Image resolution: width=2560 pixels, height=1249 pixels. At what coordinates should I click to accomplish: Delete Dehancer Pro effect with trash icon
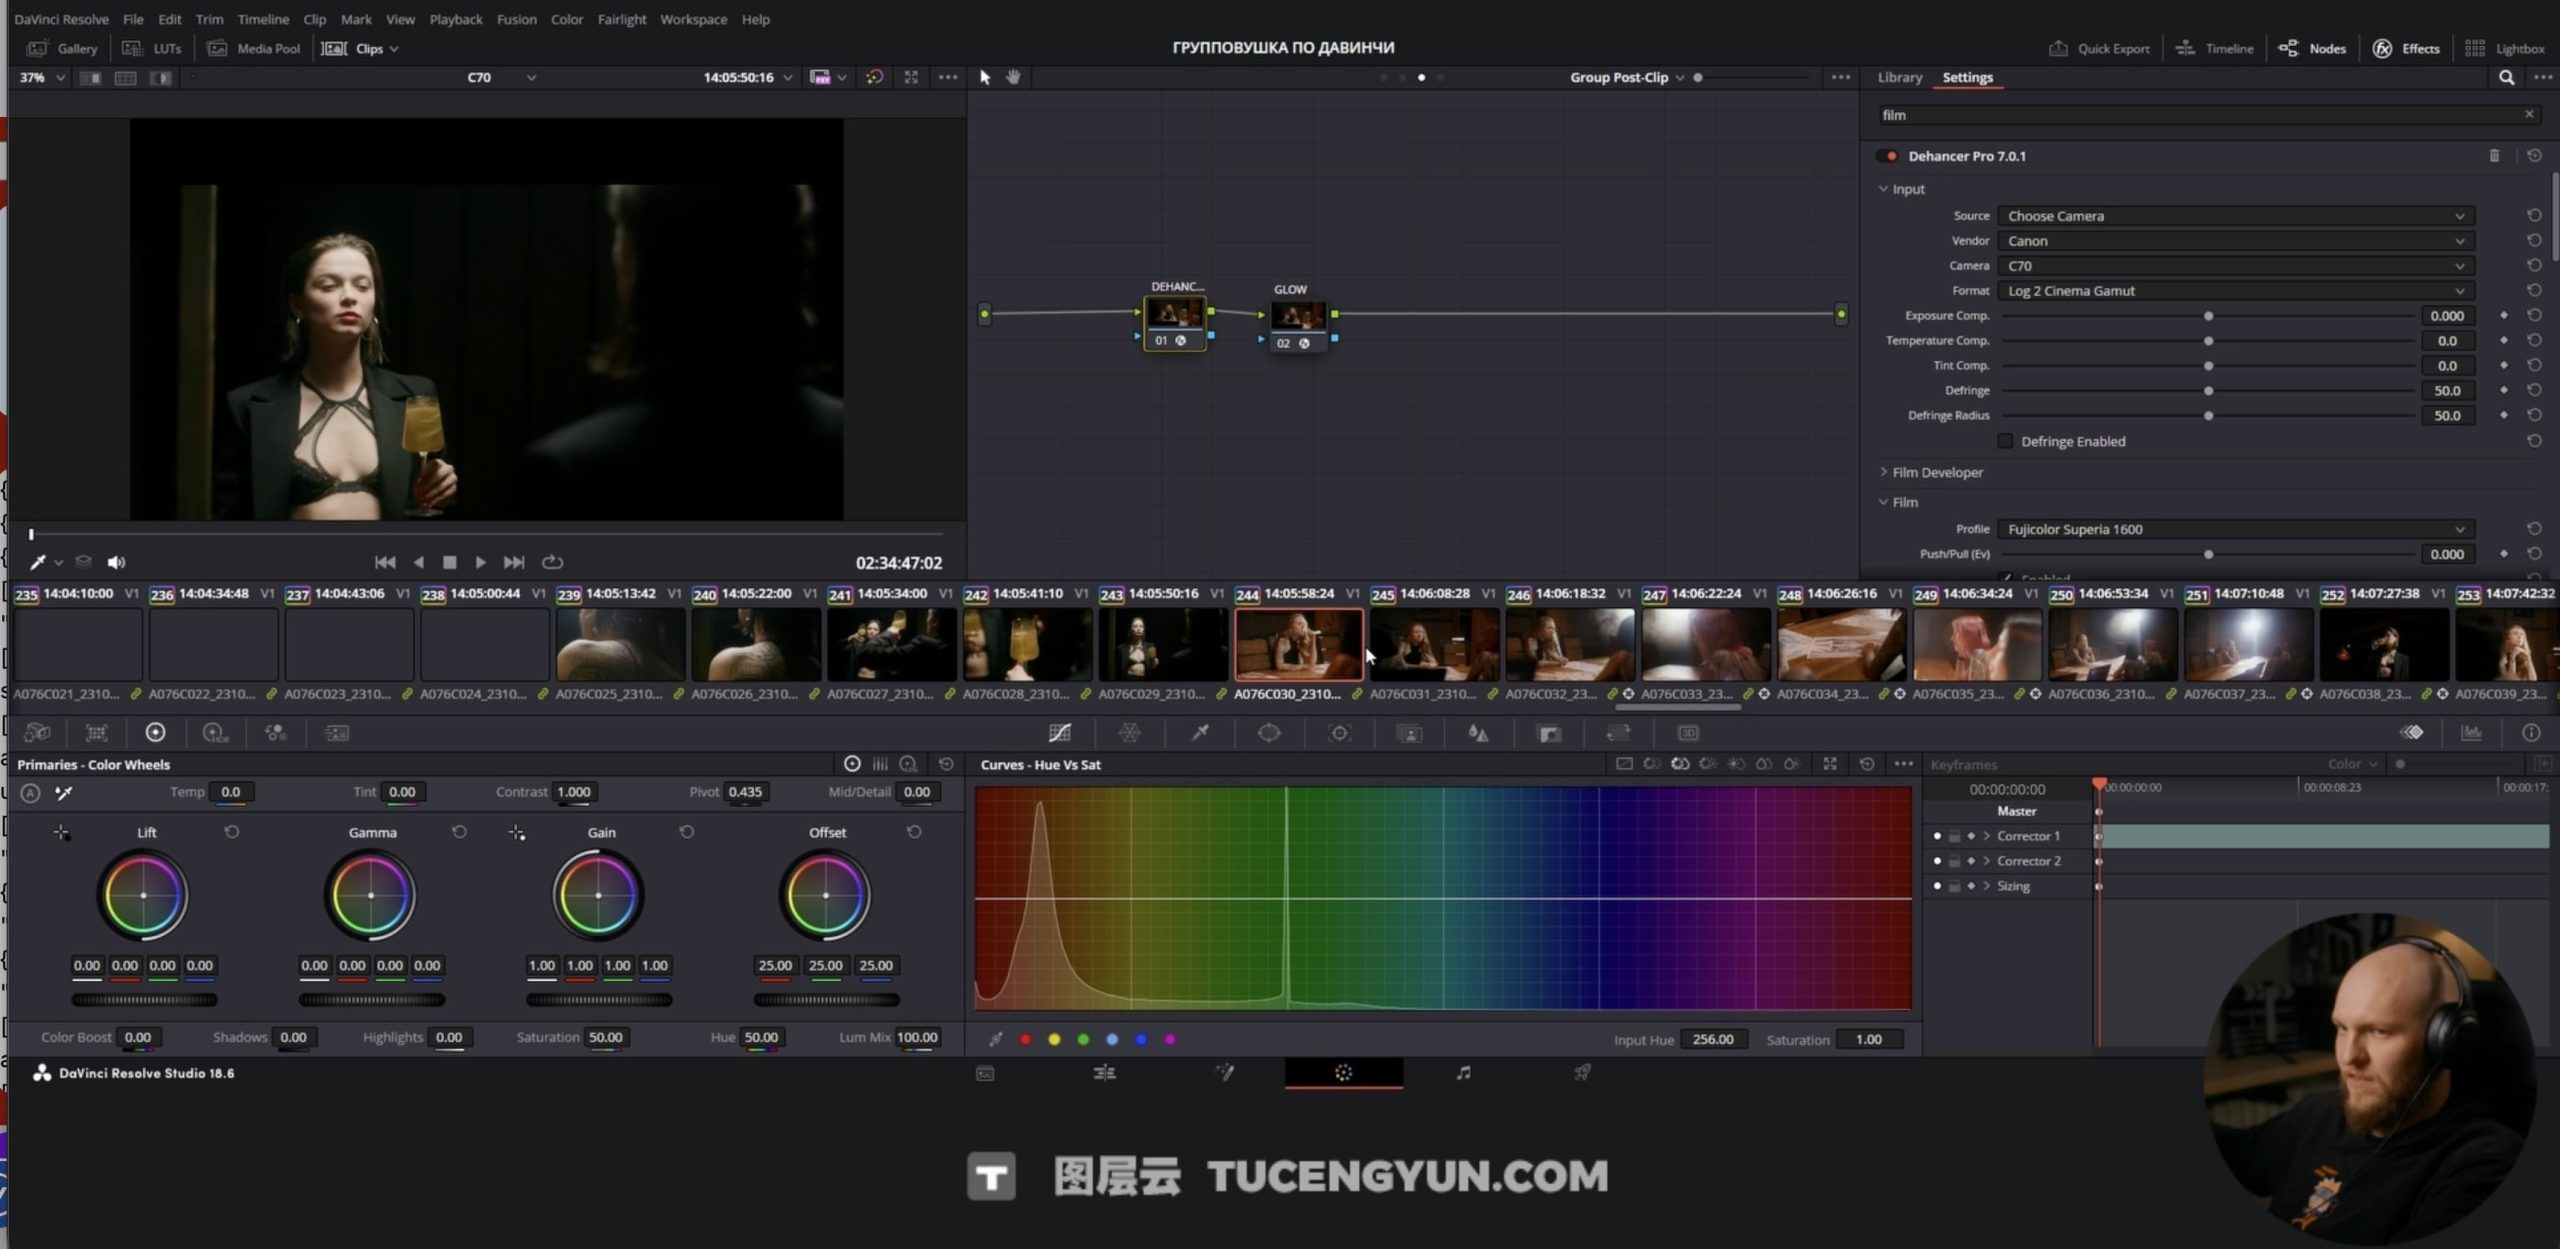click(2494, 156)
